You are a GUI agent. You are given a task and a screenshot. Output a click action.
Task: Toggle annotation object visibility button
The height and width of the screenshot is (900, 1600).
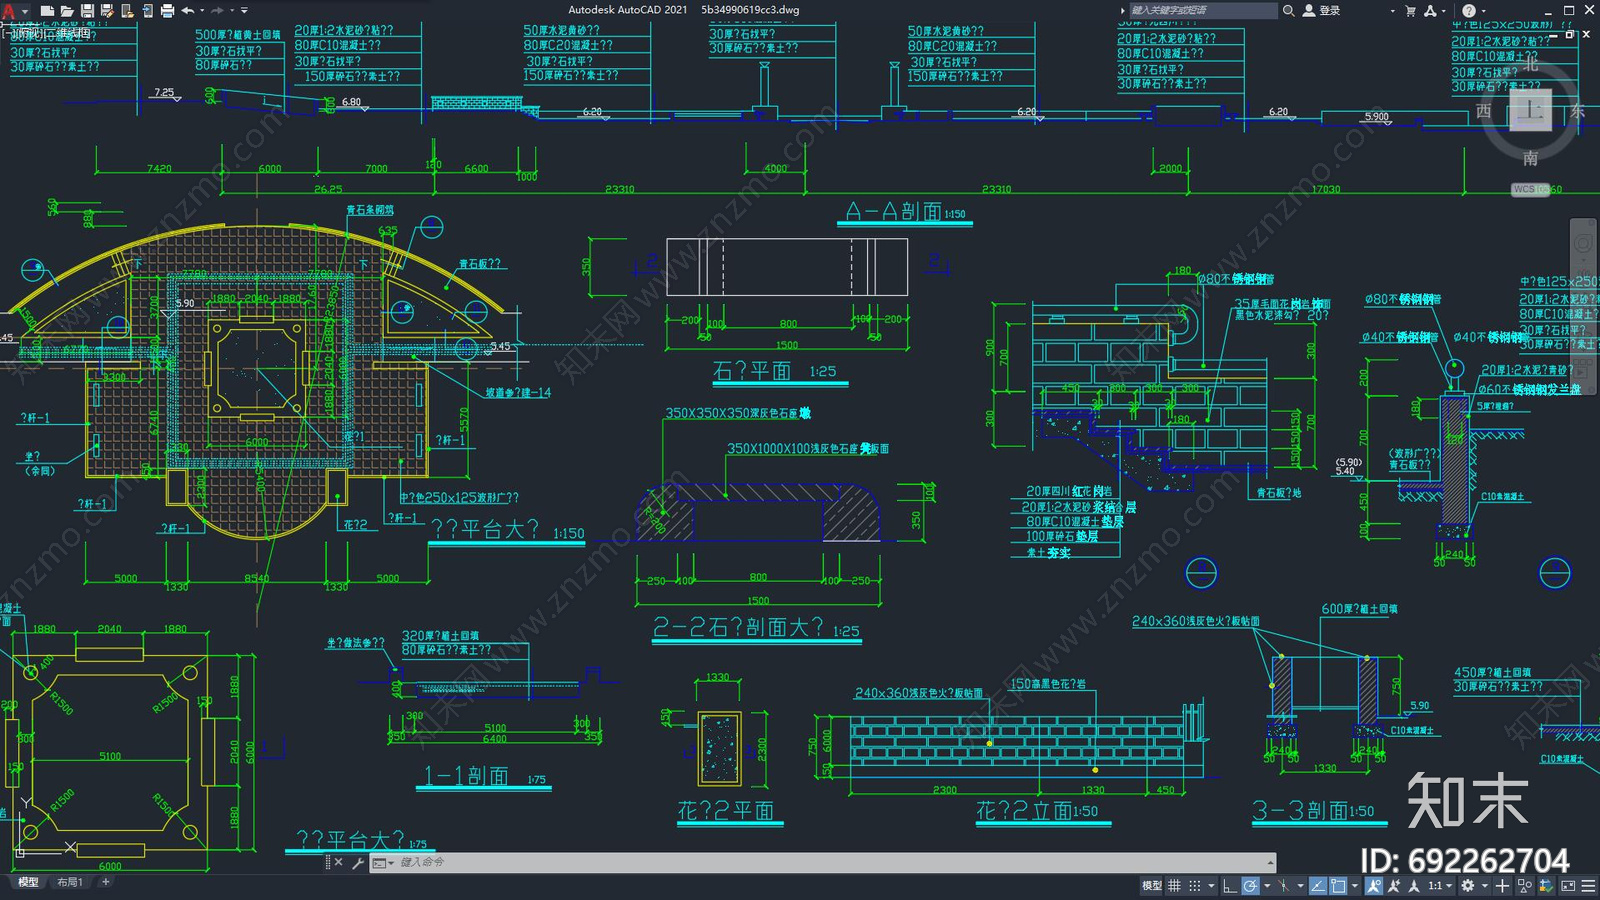click(x=1374, y=886)
